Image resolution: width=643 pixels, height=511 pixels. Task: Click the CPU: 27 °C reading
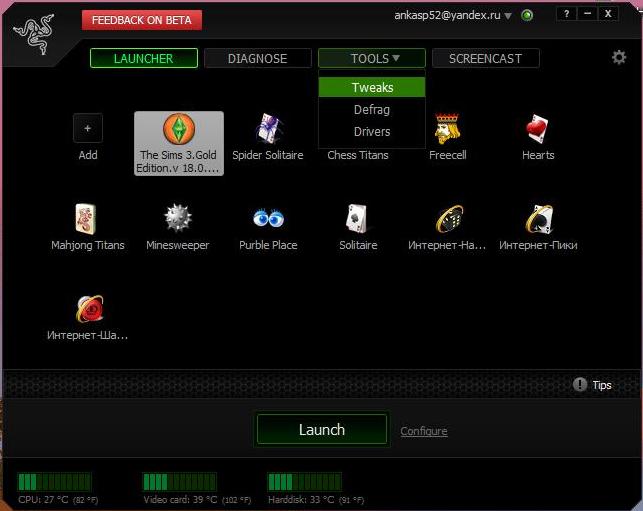pos(58,500)
